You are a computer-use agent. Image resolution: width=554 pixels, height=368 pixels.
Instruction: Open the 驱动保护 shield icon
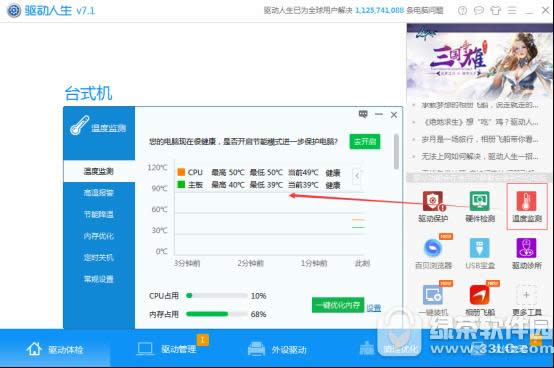coord(433,202)
